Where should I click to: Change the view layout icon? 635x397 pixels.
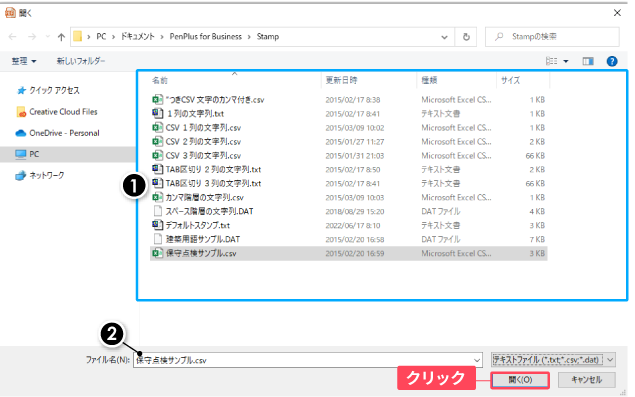click(552, 61)
